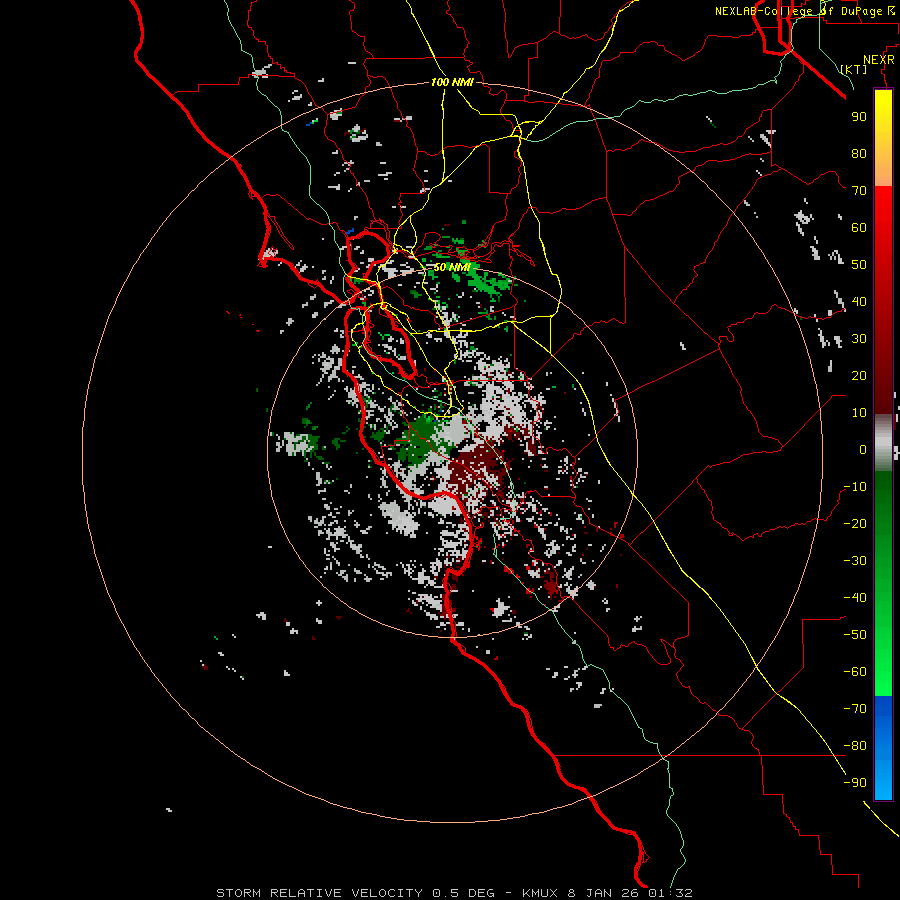The width and height of the screenshot is (900, 900).
Task: Select the positive 10 scale value
Action: coord(859,413)
